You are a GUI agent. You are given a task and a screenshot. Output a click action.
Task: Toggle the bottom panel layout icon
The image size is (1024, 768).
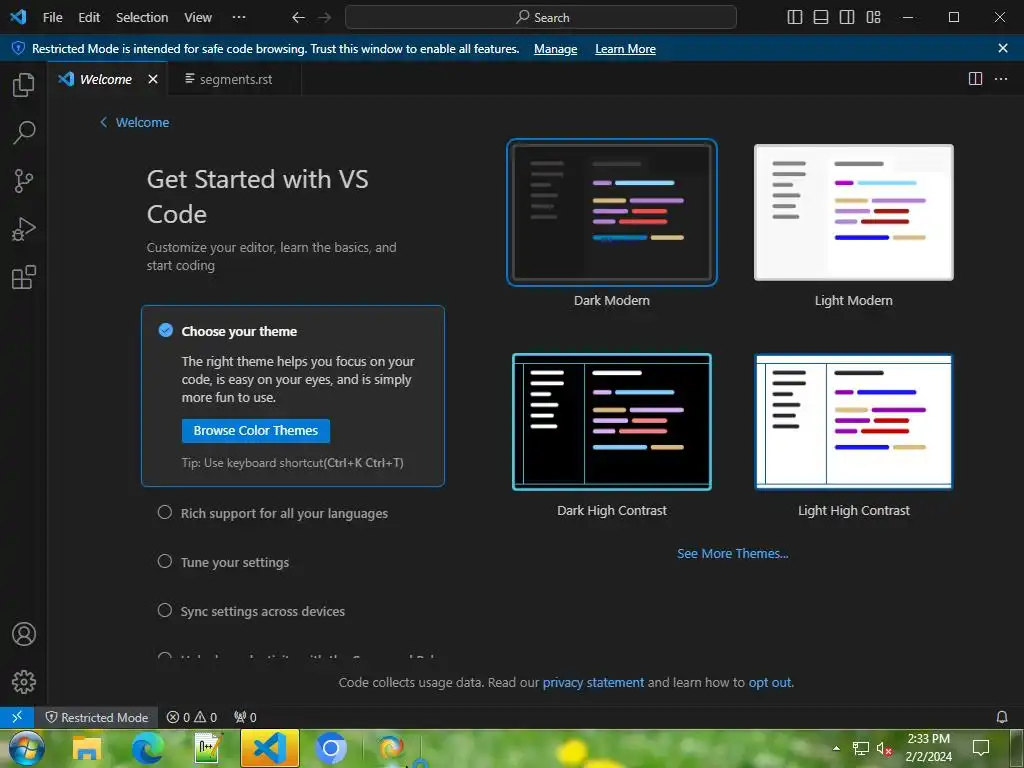click(x=821, y=17)
